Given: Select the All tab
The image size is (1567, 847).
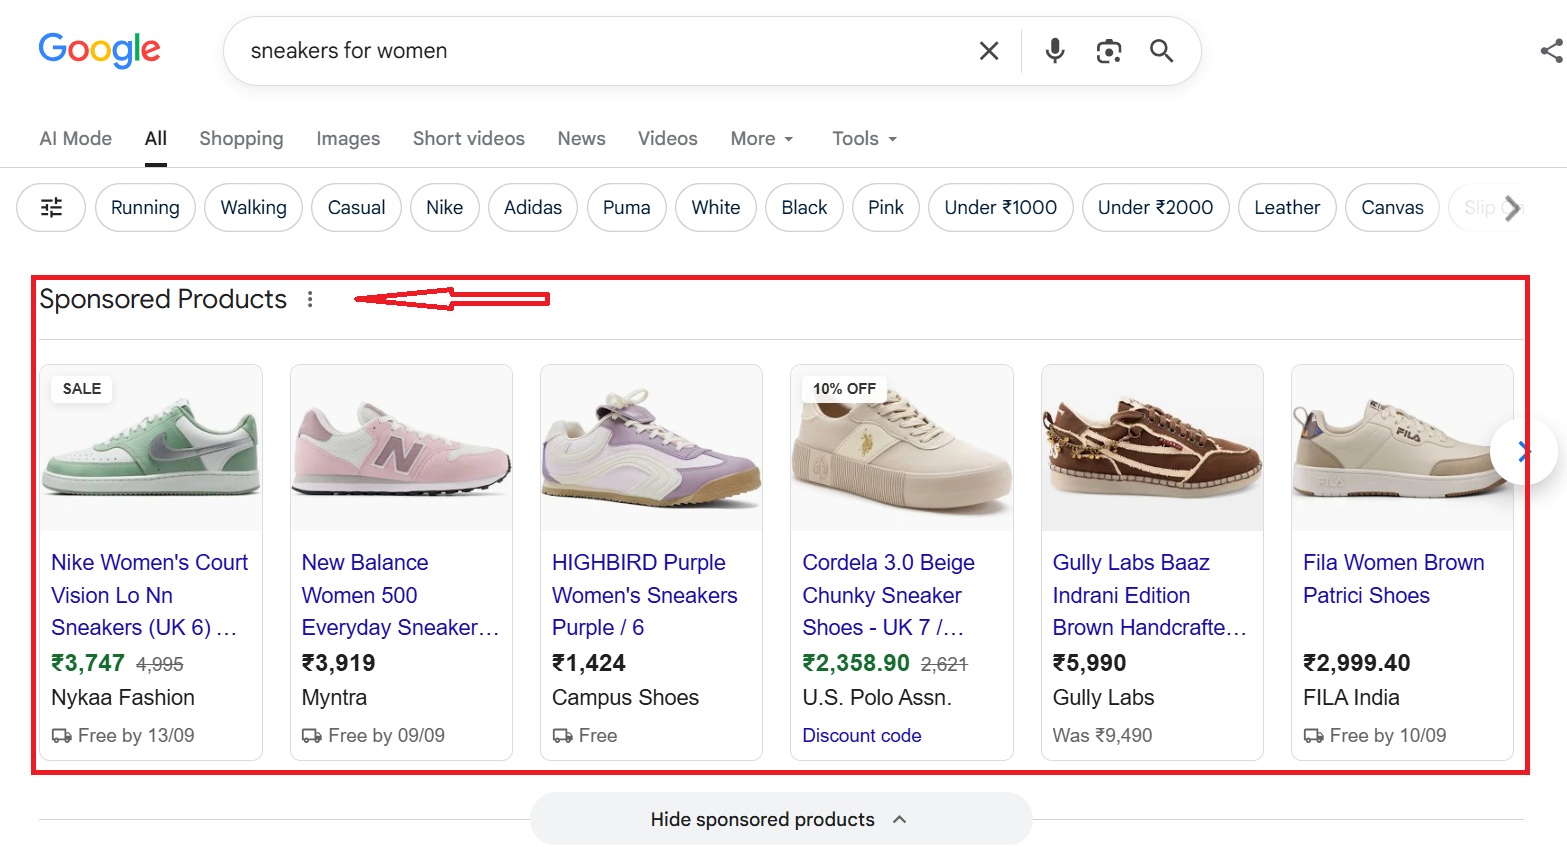Looking at the screenshot, I should tap(156, 138).
